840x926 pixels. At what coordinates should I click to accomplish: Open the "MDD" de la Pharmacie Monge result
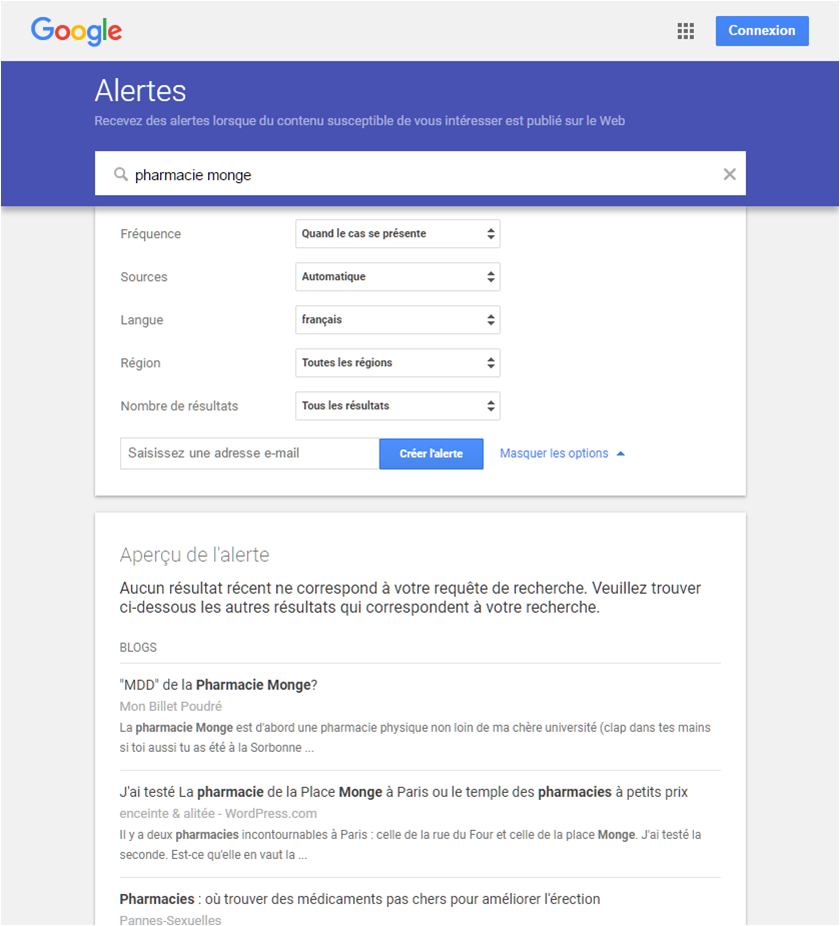[x=219, y=685]
